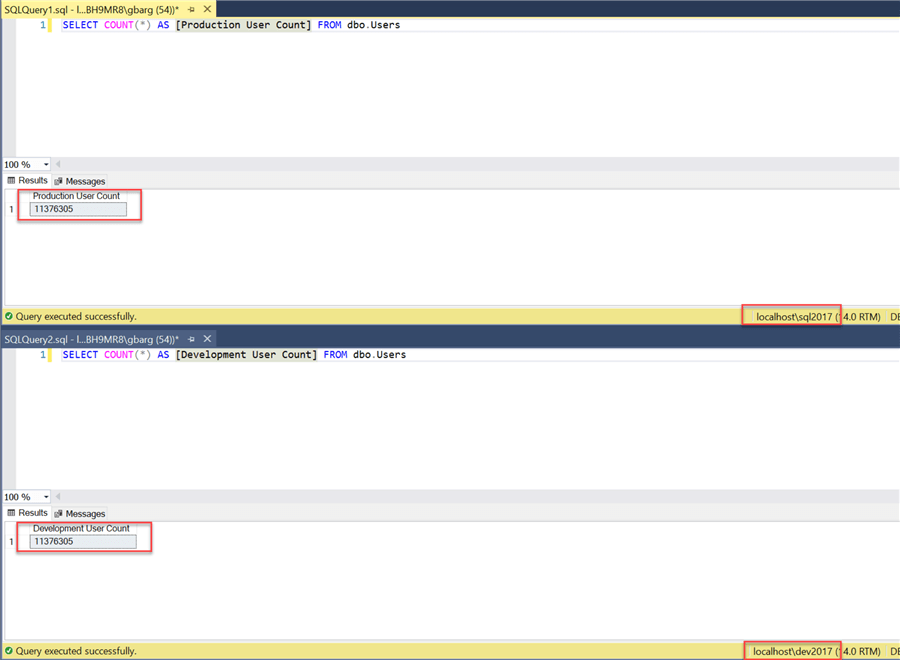Open the zoom dropdown in the SQLQuery2 editor

click(46, 497)
